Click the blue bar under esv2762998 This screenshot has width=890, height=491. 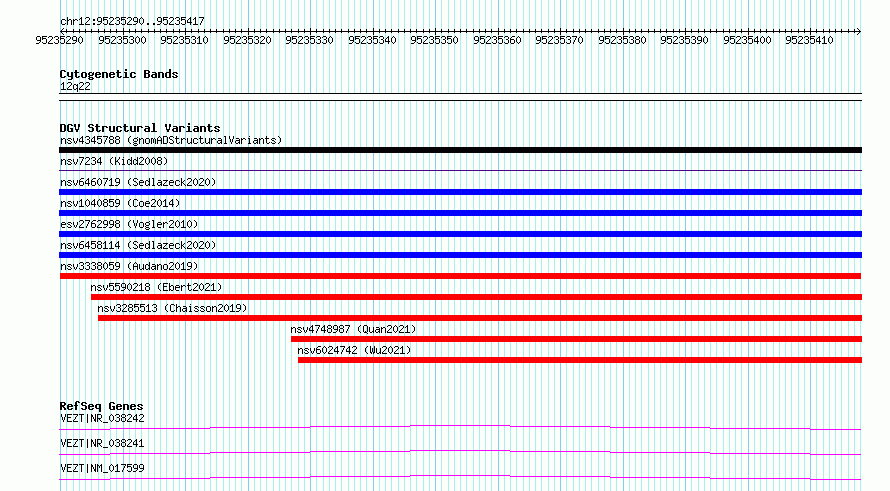click(x=460, y=234)
